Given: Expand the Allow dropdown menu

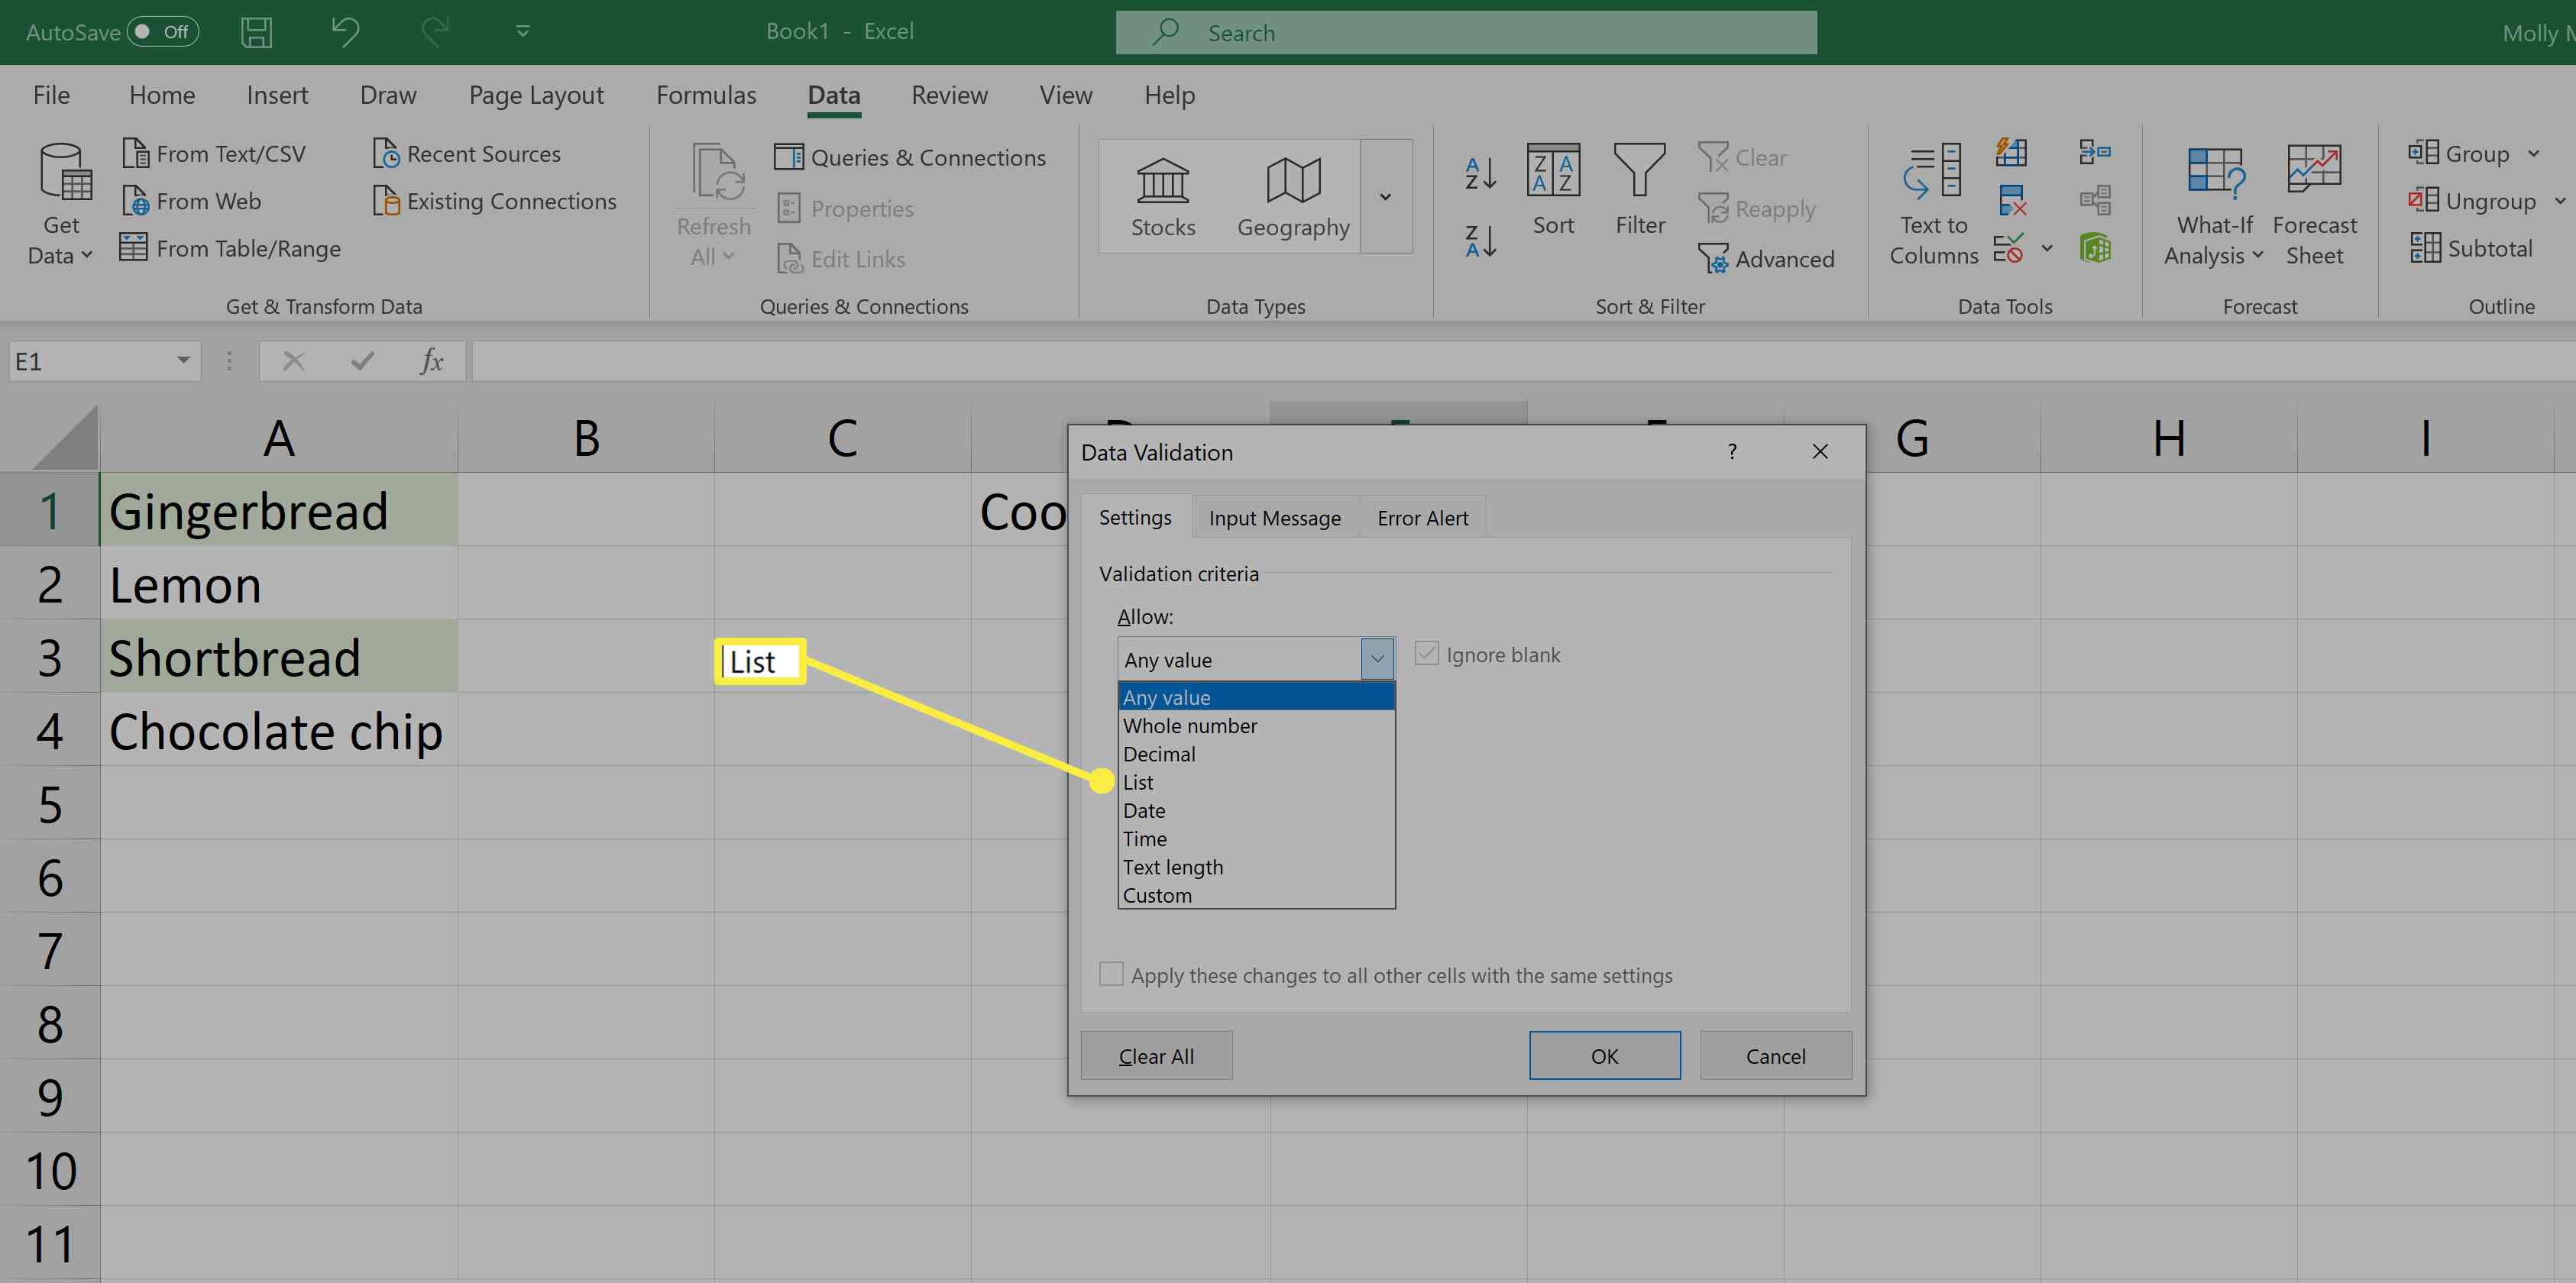Looking at the screenshot, I should click(x=1377, y=659).
